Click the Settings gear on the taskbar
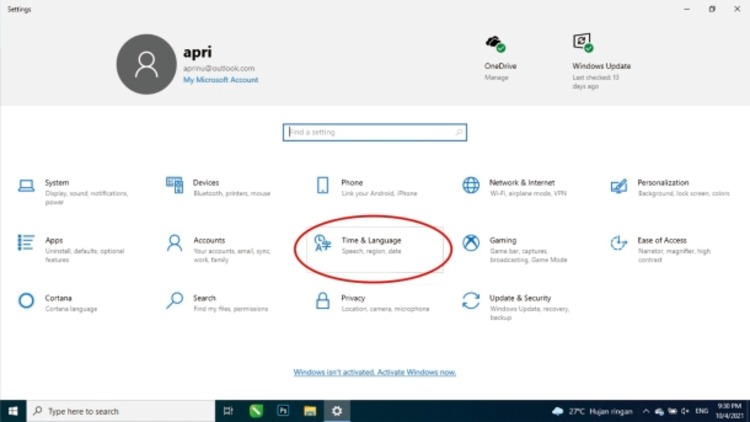Viewport: 750px width, 422px height. (337, 411)
